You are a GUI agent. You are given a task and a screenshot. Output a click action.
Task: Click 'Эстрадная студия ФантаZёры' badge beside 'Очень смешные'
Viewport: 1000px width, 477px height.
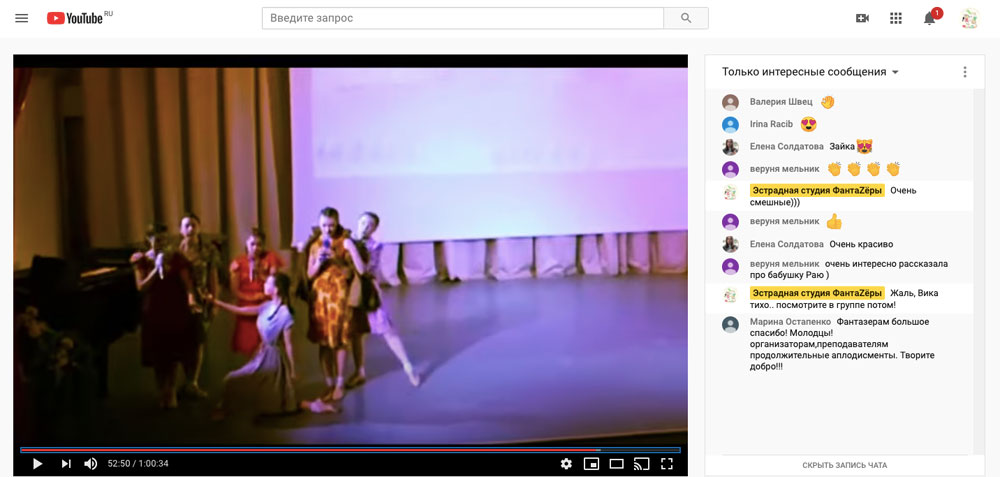[x=817, y=191]
